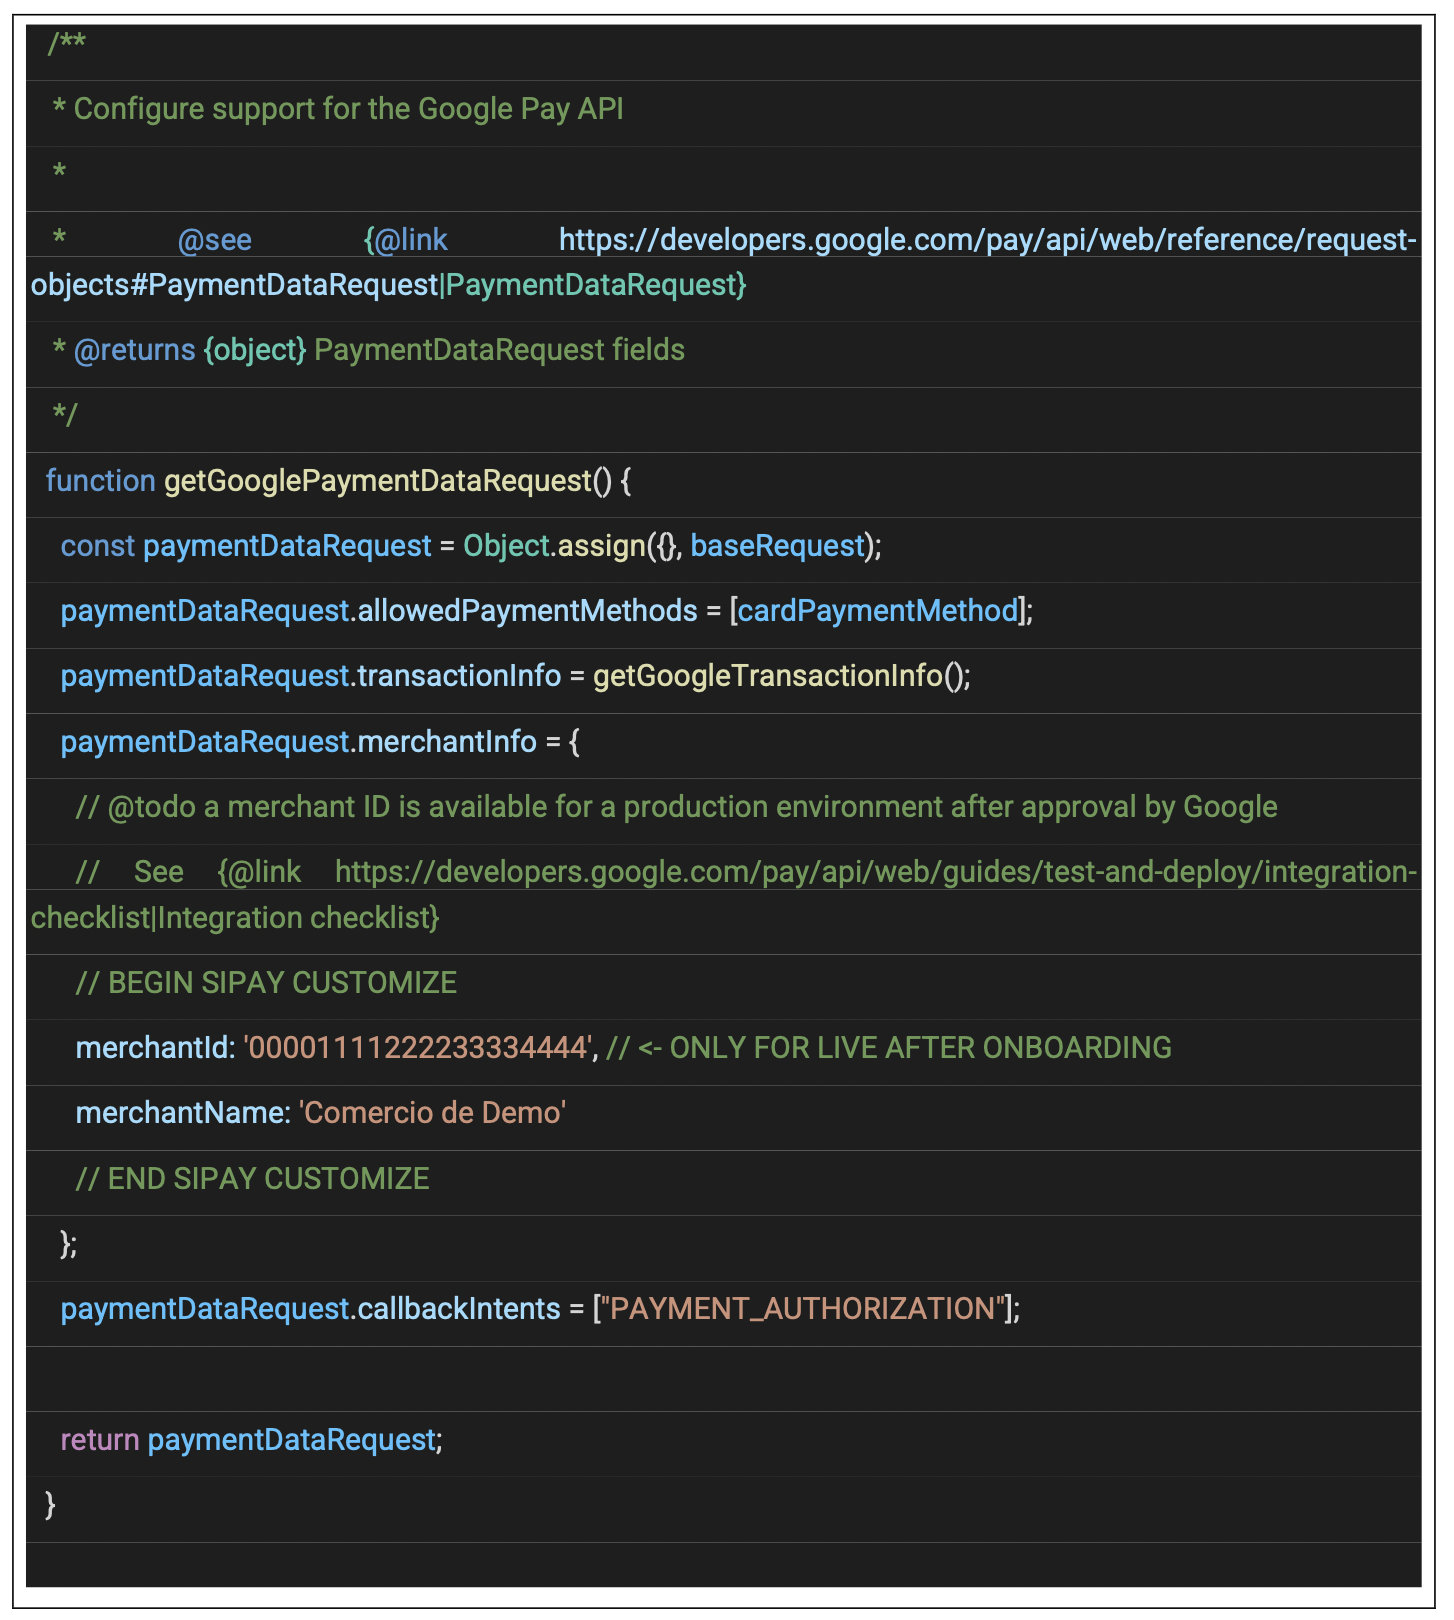The height and width of the screenshot is (1620, 1454).
Task: Click the '@todo a merchant ID' comment line
Action: [676, 807]
